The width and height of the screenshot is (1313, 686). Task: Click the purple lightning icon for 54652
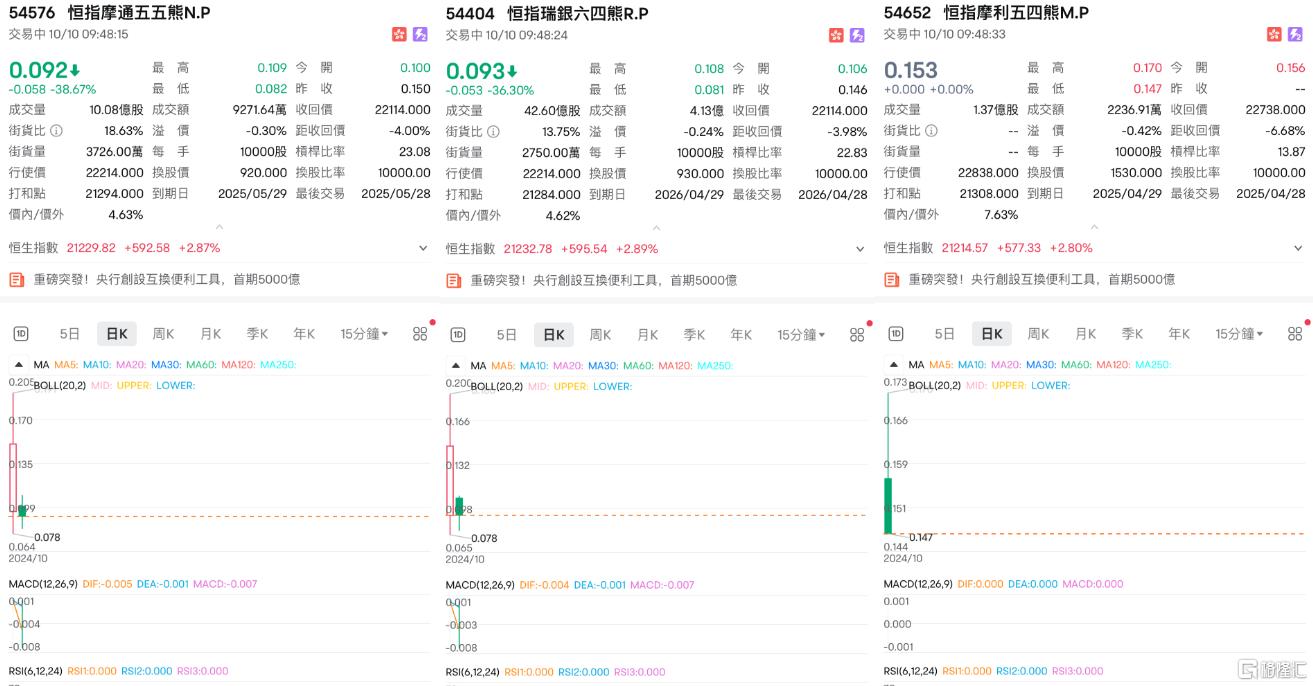click(x=1294, y=34)
